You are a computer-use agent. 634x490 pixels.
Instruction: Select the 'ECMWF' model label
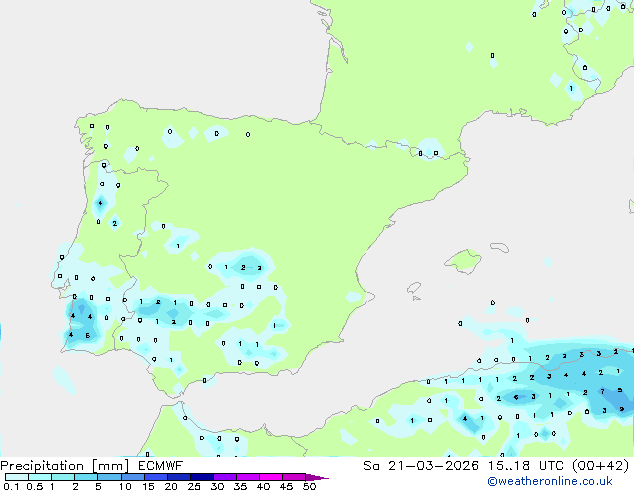tap(161, 466)
